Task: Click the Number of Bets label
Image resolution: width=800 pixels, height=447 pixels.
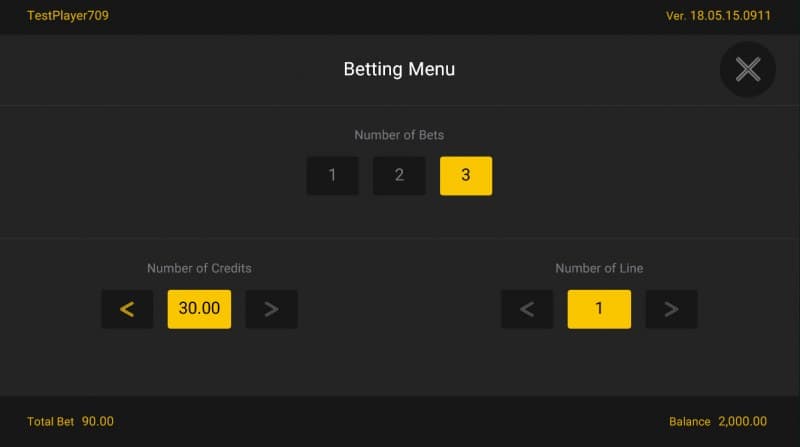Action: click(x=399, y=135)
